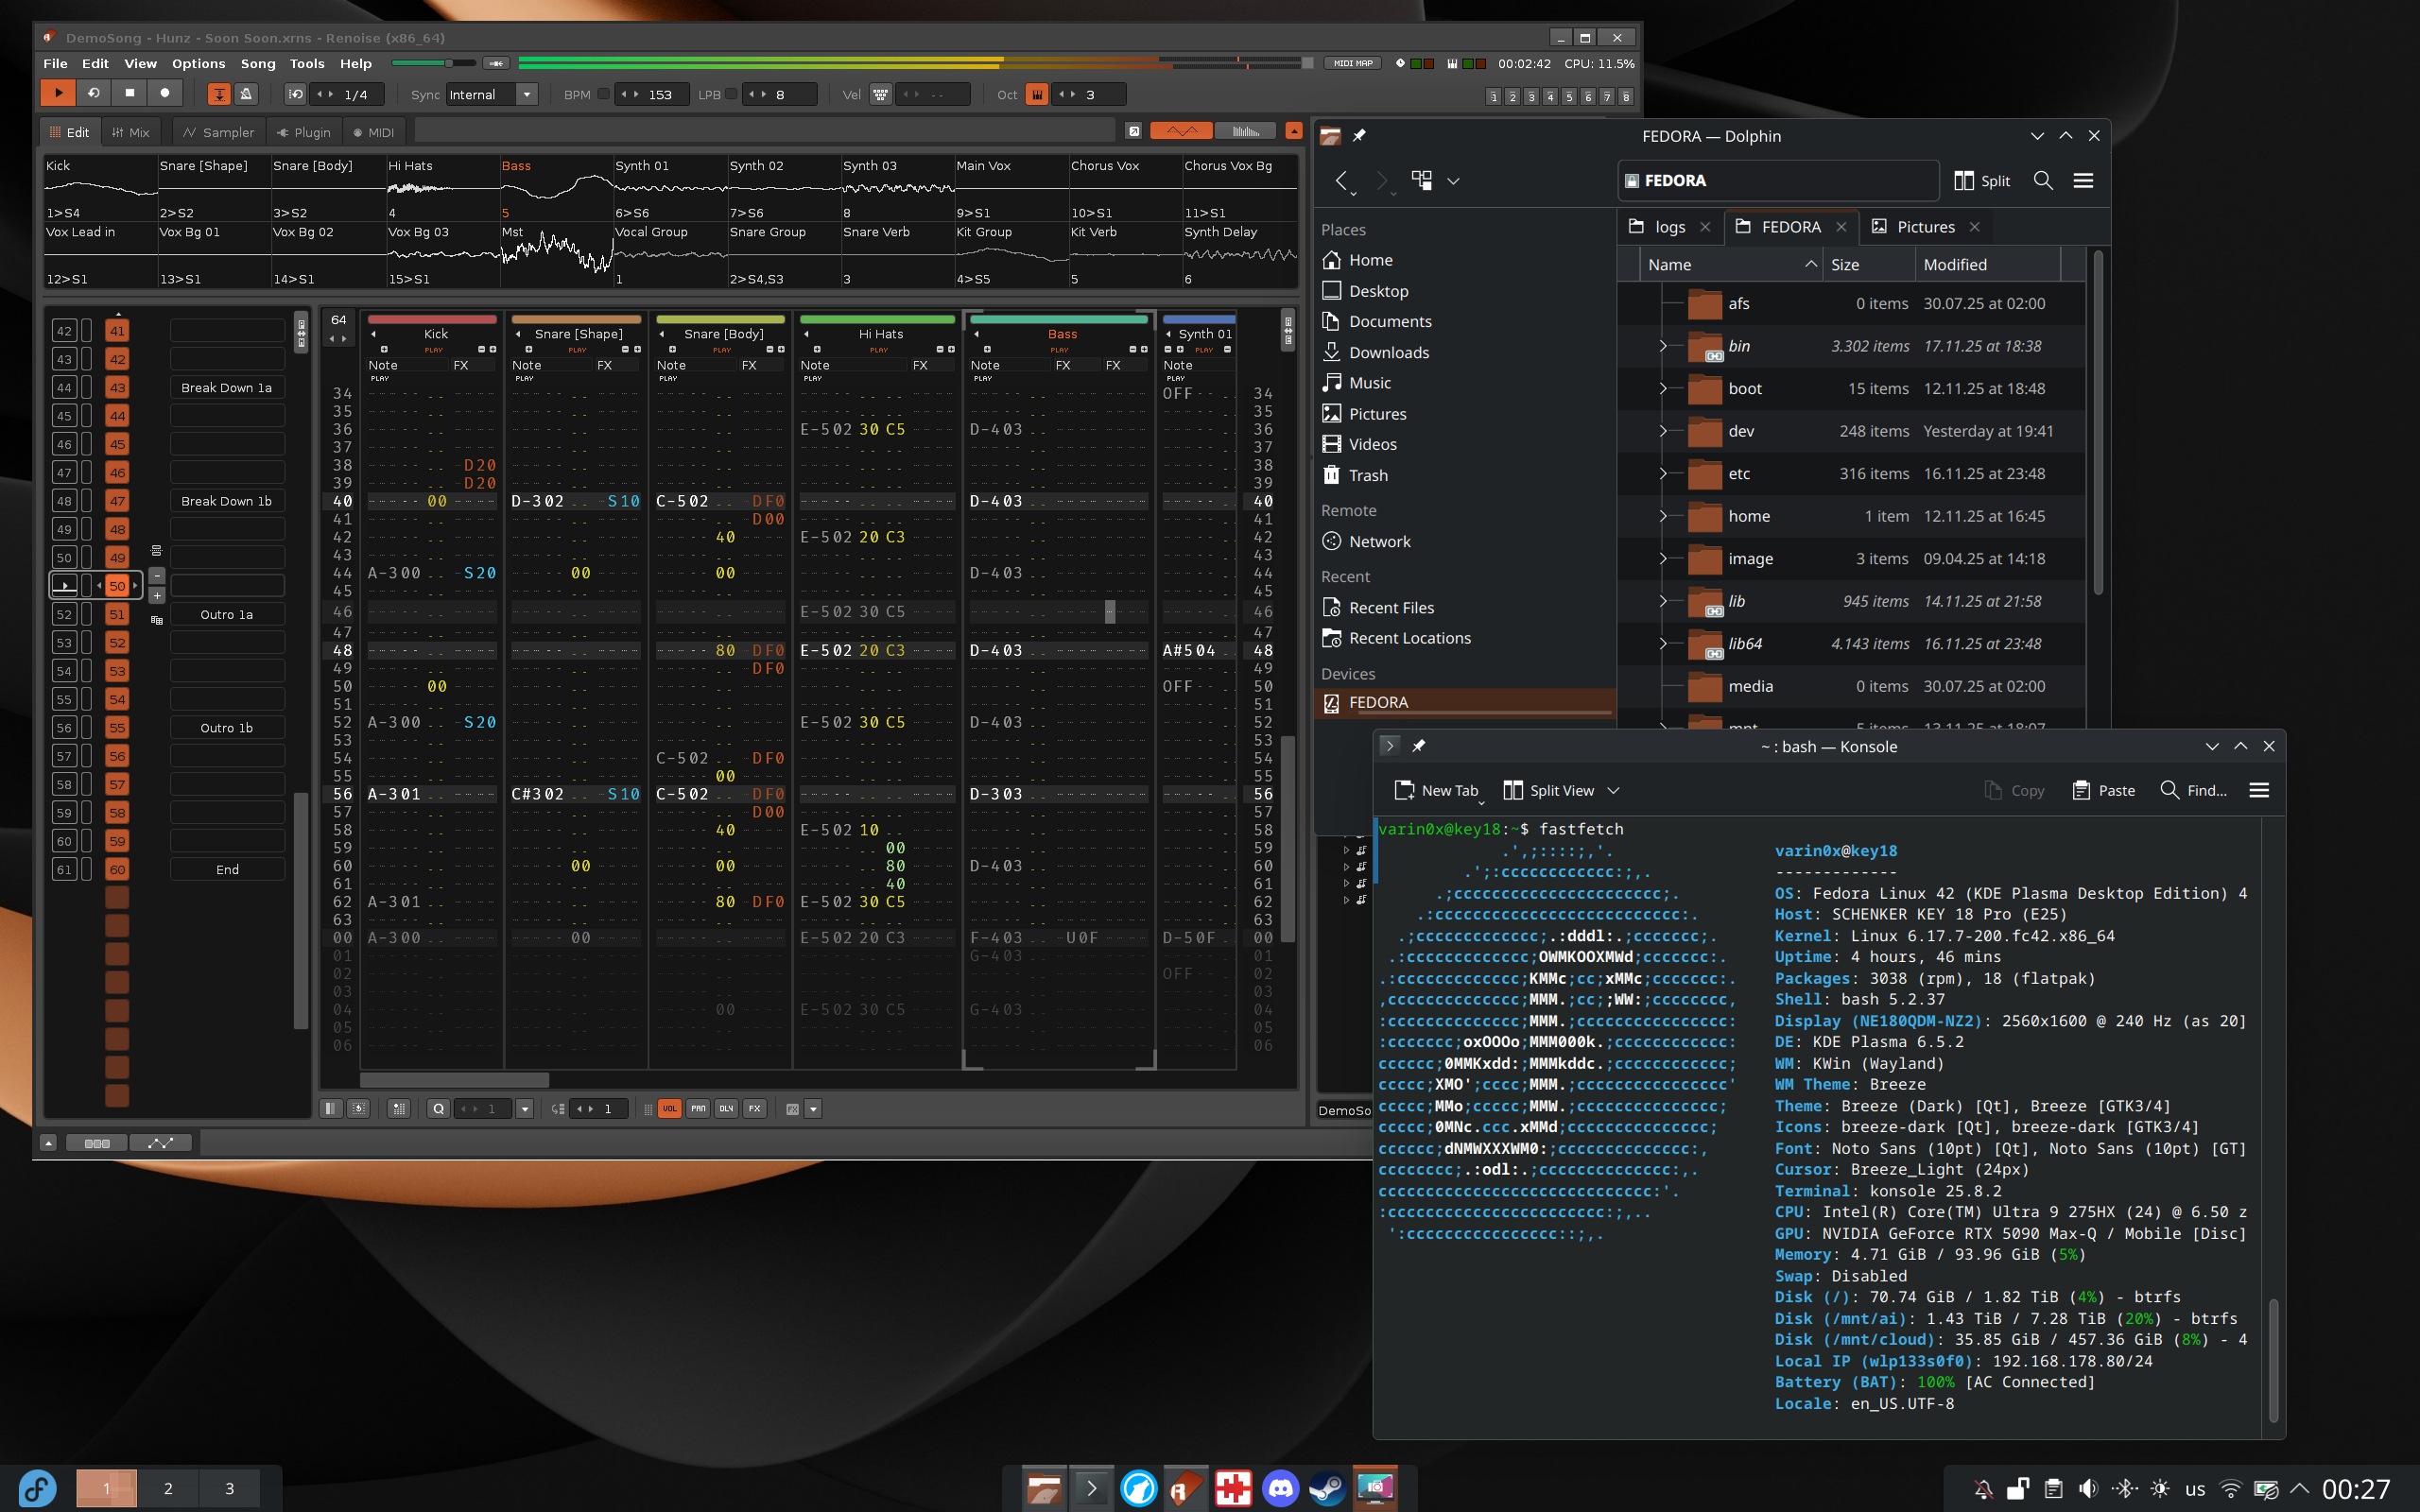Expand the boot folder tree arrow
This screenshot has width=2420, height=1512.
click(x=1663, y=388)
